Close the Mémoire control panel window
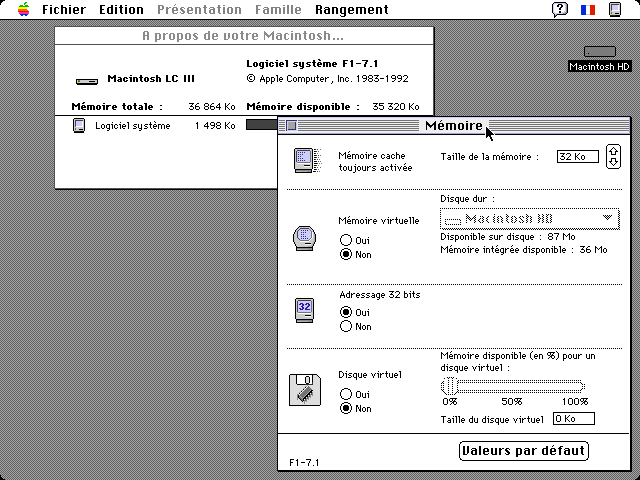The image size is (640, 480). click(291, 125)
